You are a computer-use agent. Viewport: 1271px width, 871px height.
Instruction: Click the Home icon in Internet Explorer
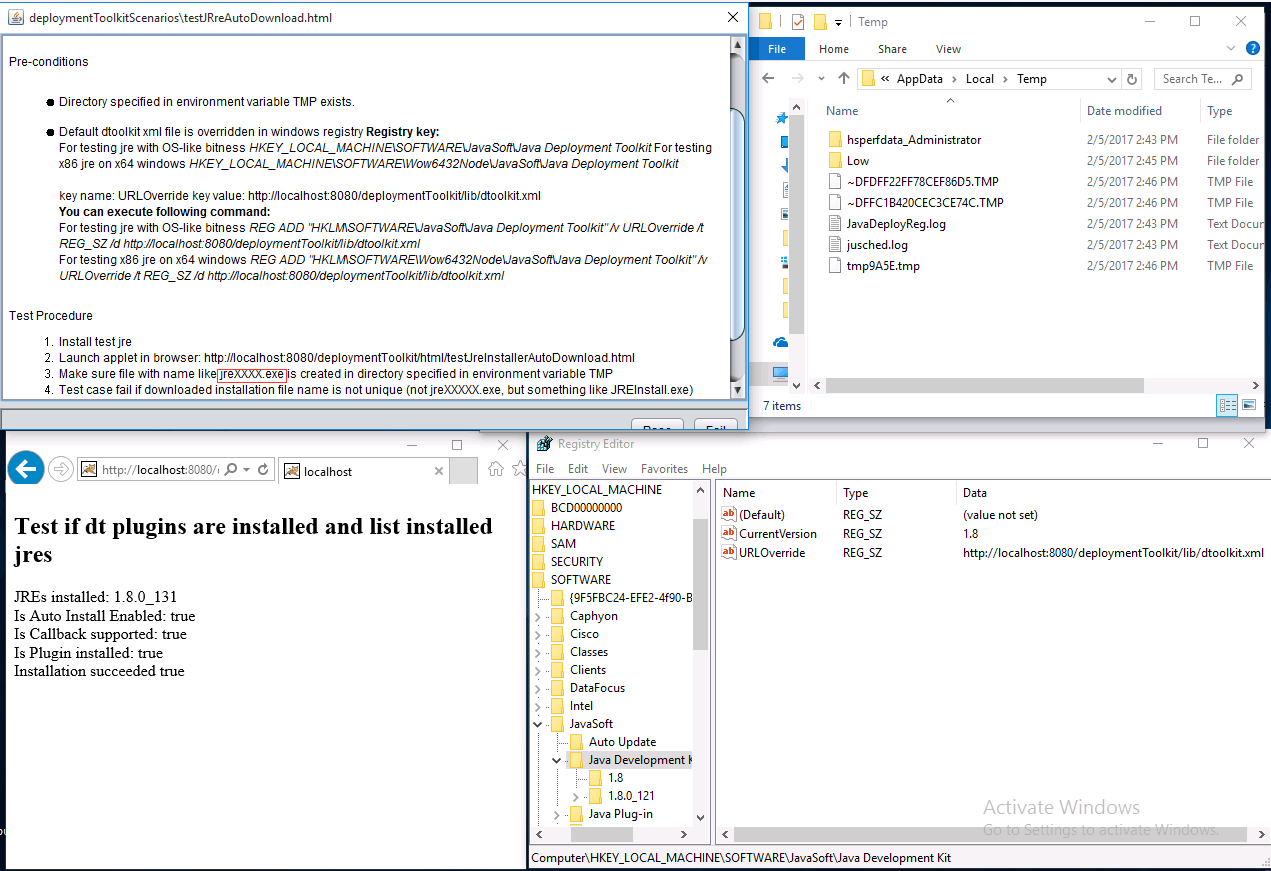pos(495,469)
